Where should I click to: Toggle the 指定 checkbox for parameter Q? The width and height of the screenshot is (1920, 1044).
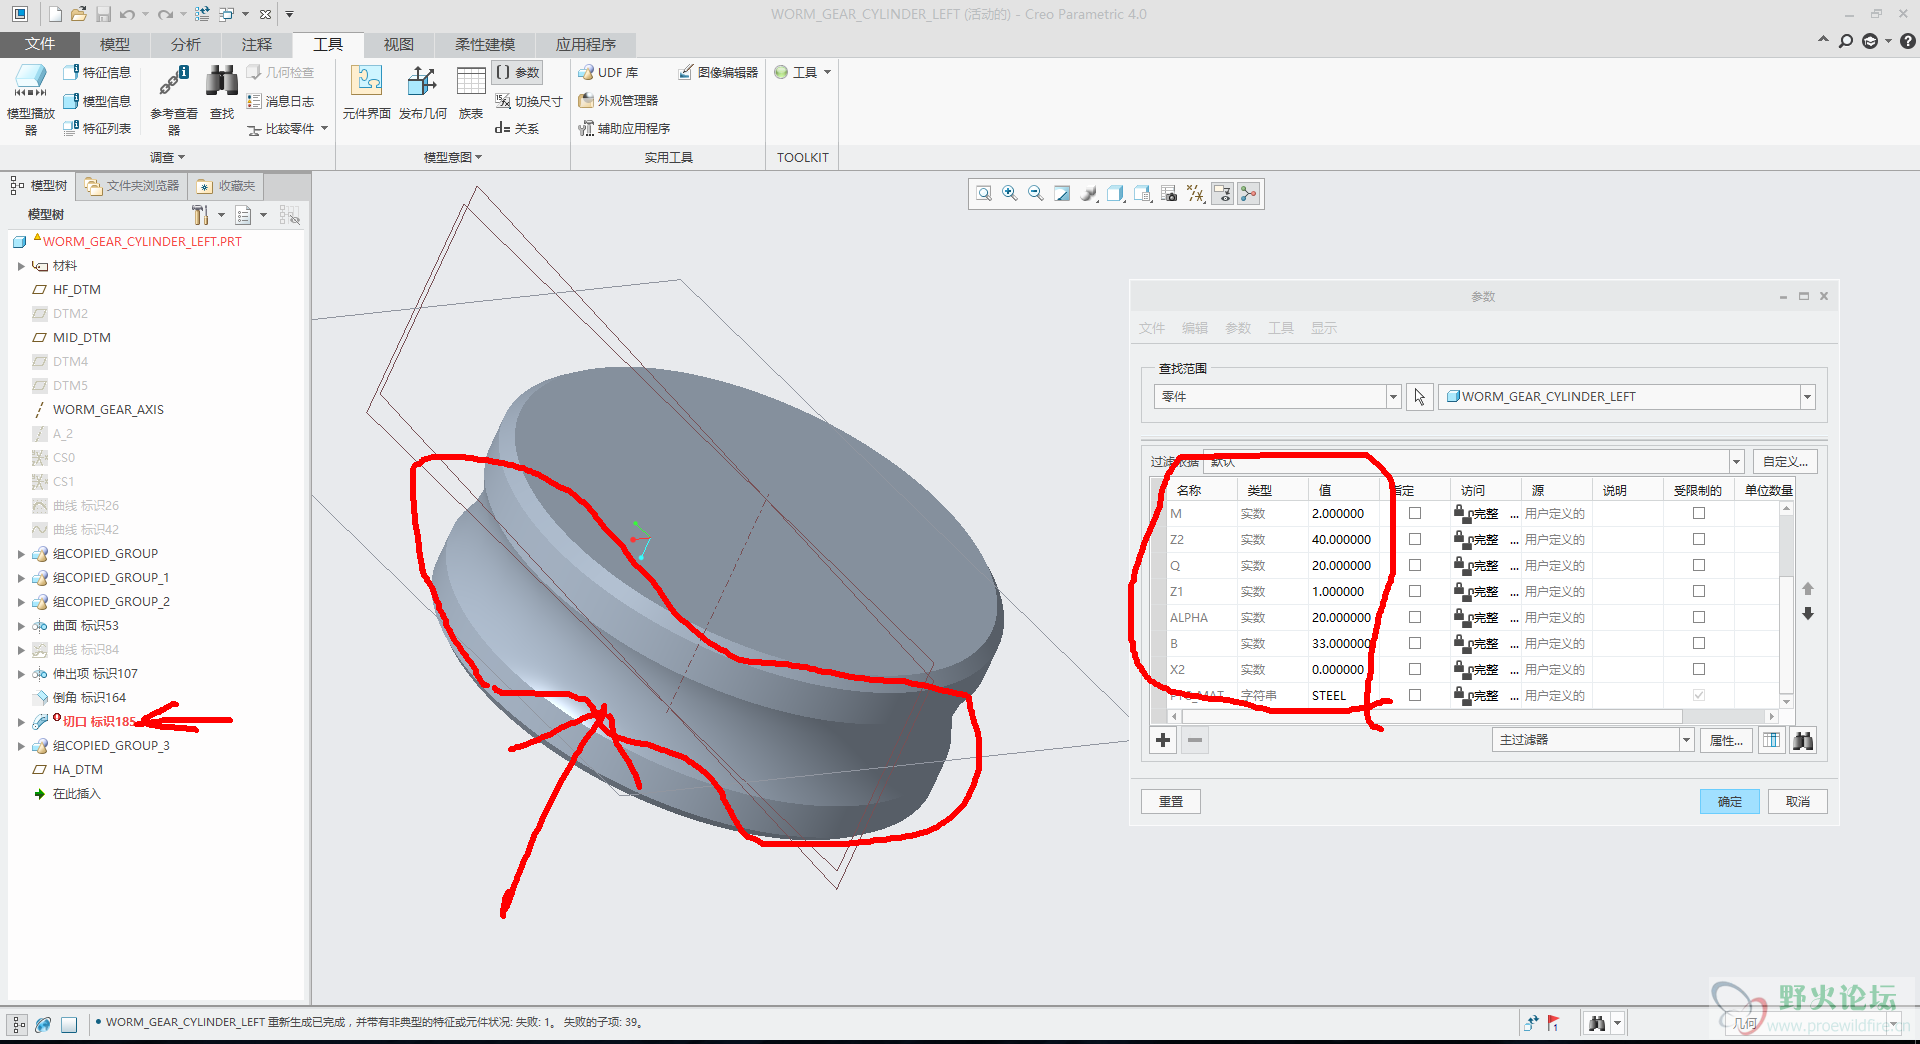1414,565
